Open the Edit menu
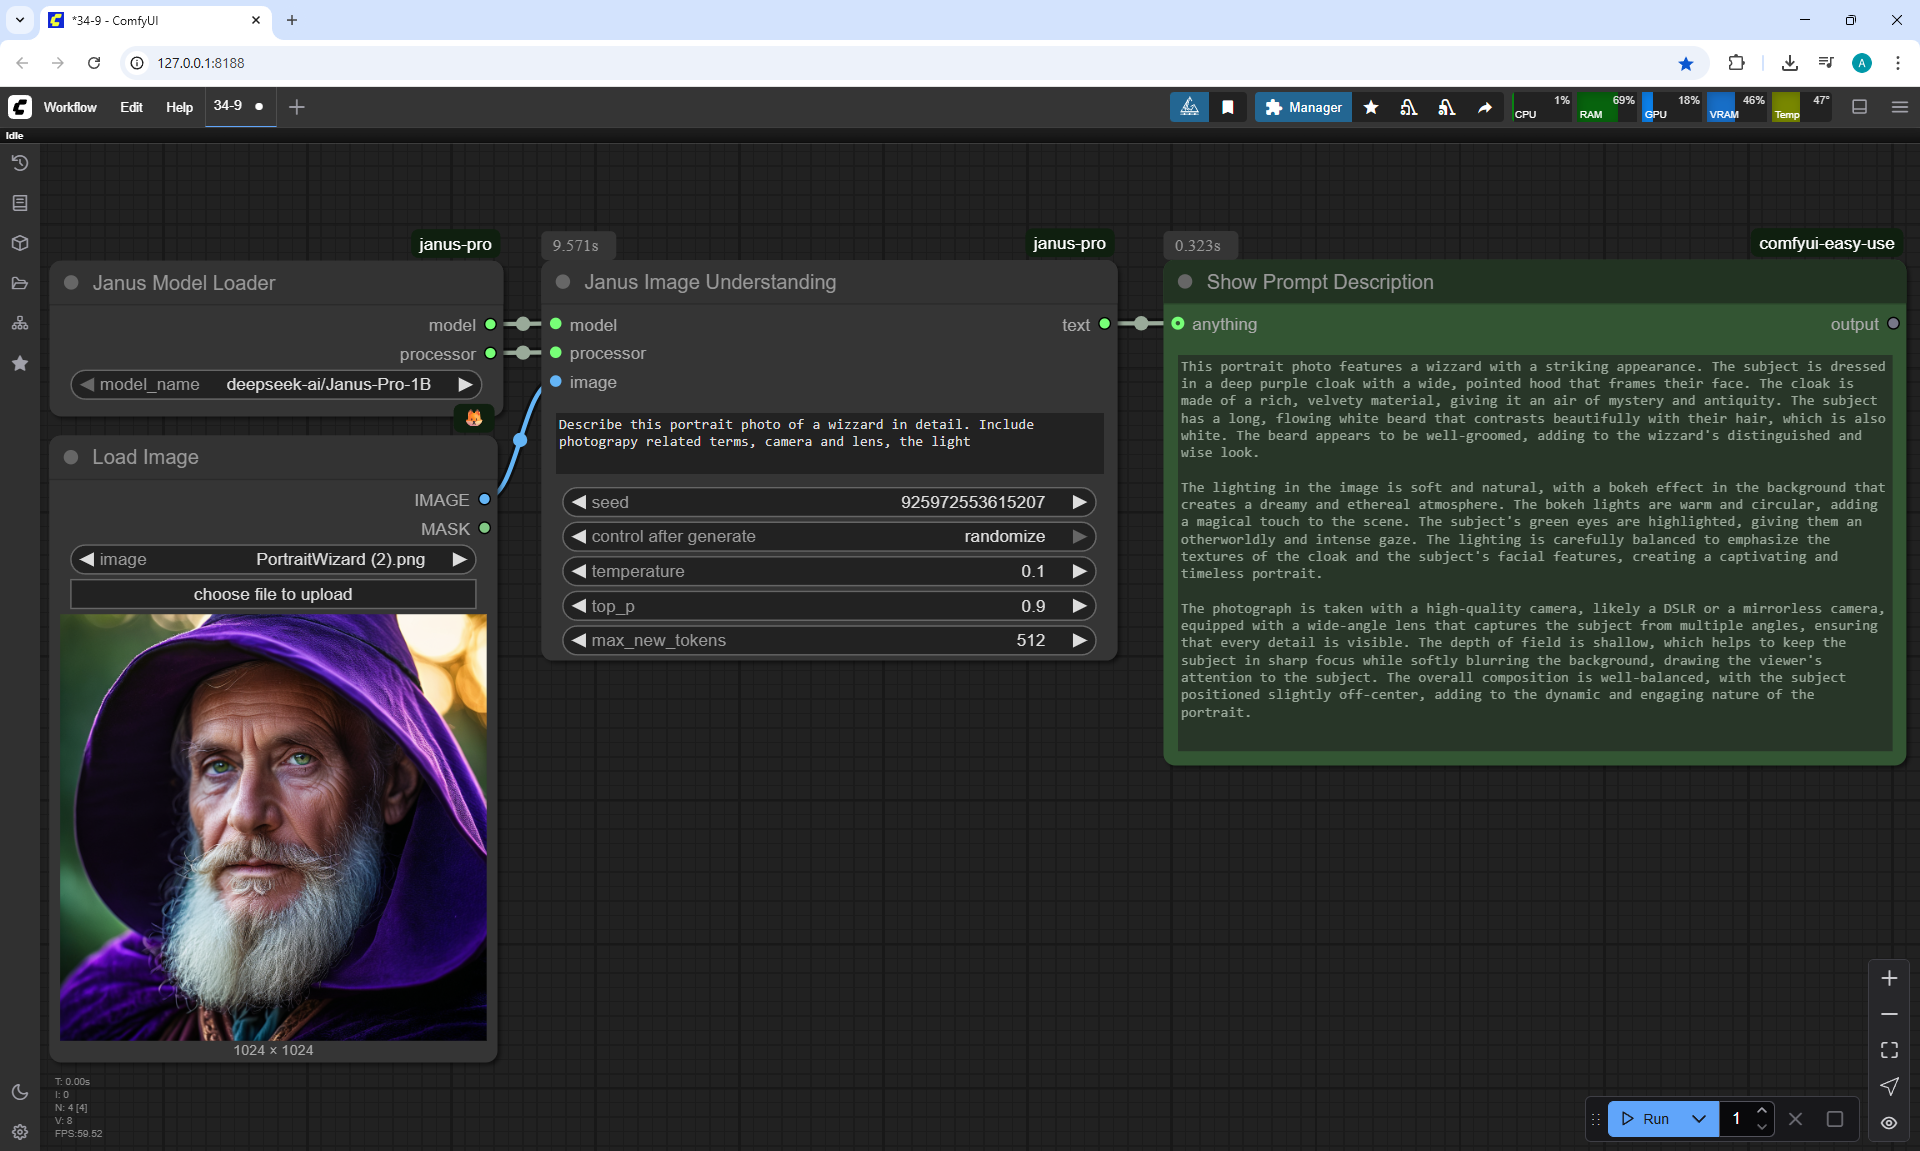Screen dimensions: 1920x1151 click(x=131, y=107)
